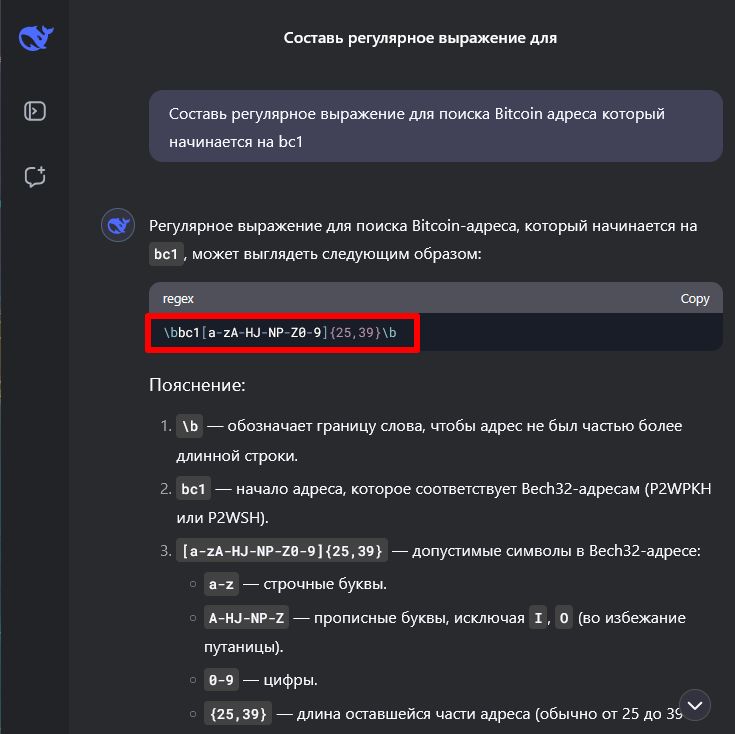Click the "{25,39}" code chip in the bullets
The image size is (735, 734).
click(x=237, y=714)
